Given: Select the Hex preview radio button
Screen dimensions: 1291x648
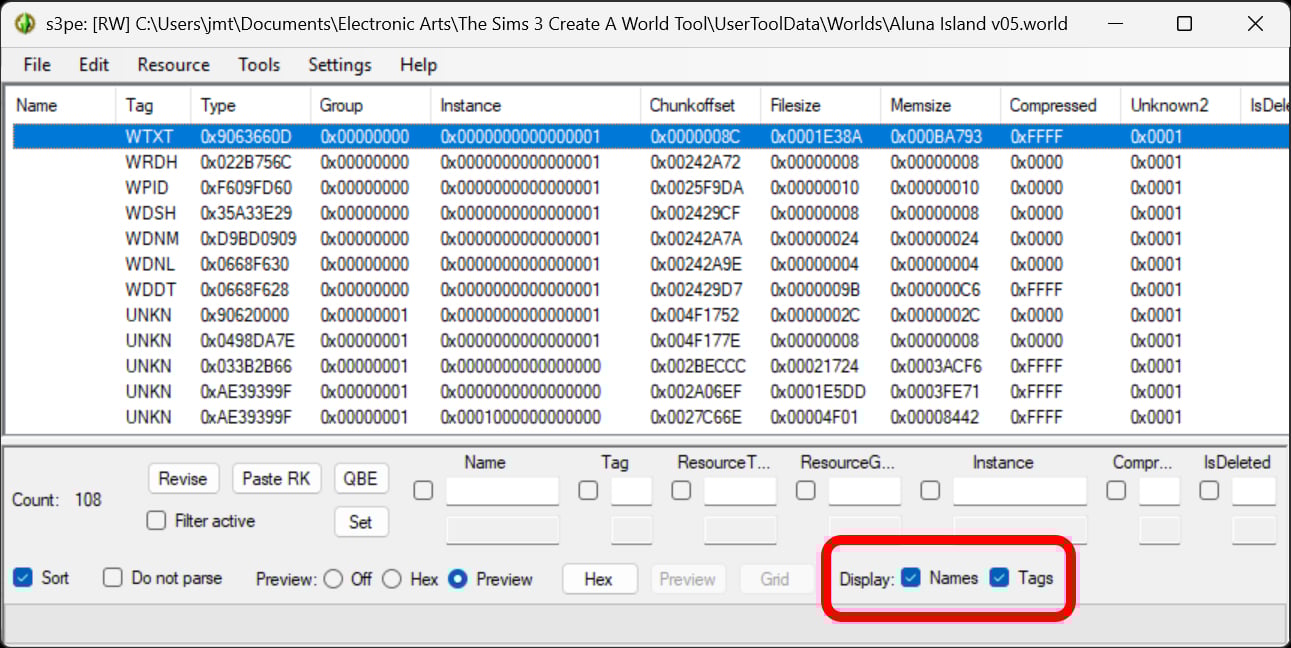Looking at the screenshot, I should tap(392, 579).
